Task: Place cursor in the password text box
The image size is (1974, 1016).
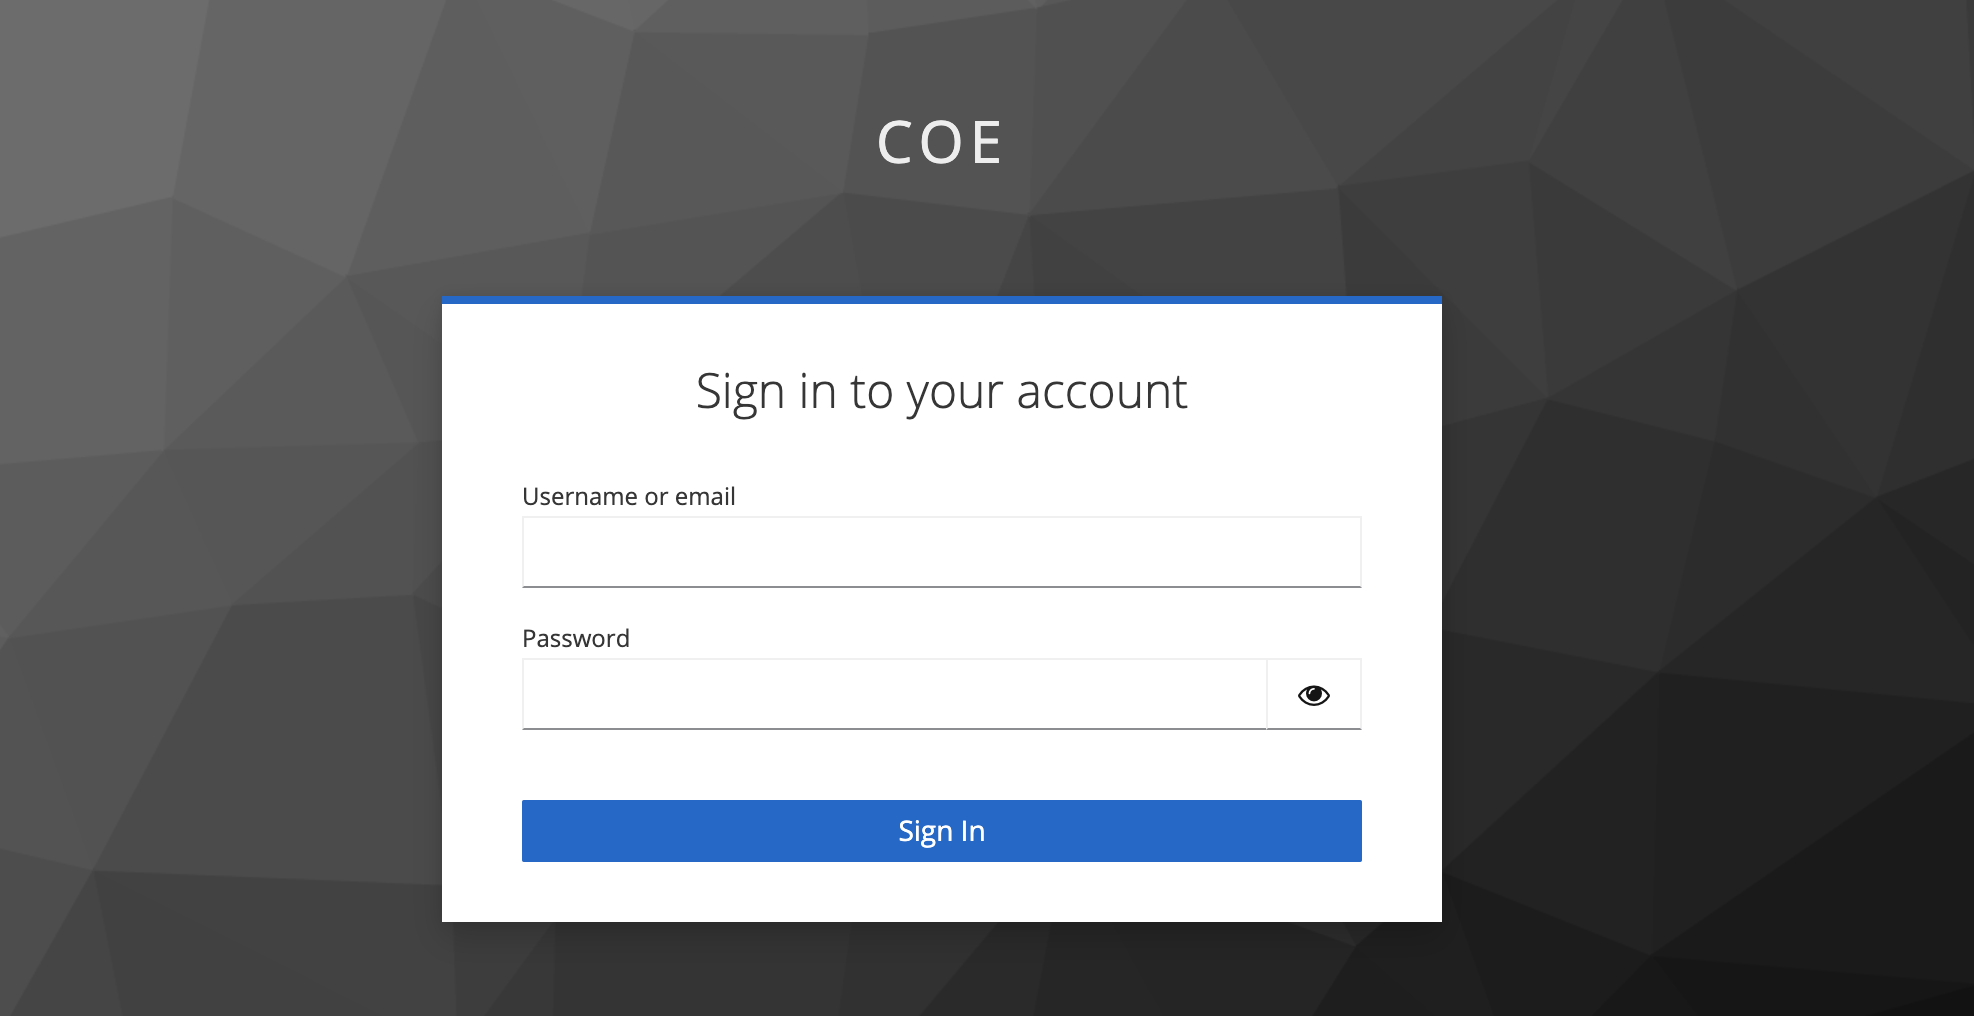Action: click(894, 695)
